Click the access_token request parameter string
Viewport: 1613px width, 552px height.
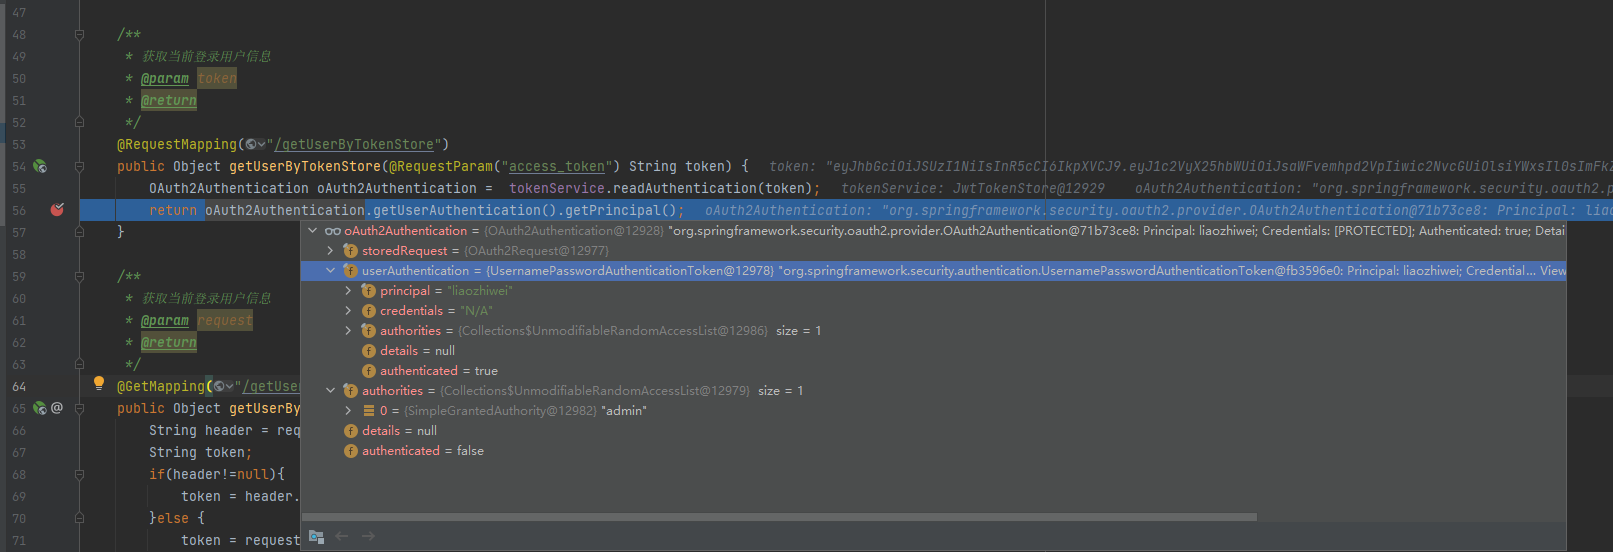pyautogui.click(x=557, y=166)
